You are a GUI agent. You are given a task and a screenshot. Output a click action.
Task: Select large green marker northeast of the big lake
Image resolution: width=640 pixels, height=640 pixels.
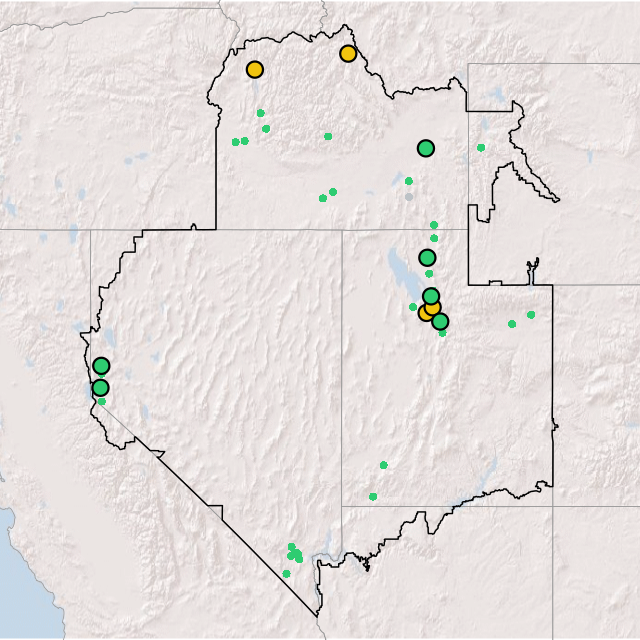(428, 258)
